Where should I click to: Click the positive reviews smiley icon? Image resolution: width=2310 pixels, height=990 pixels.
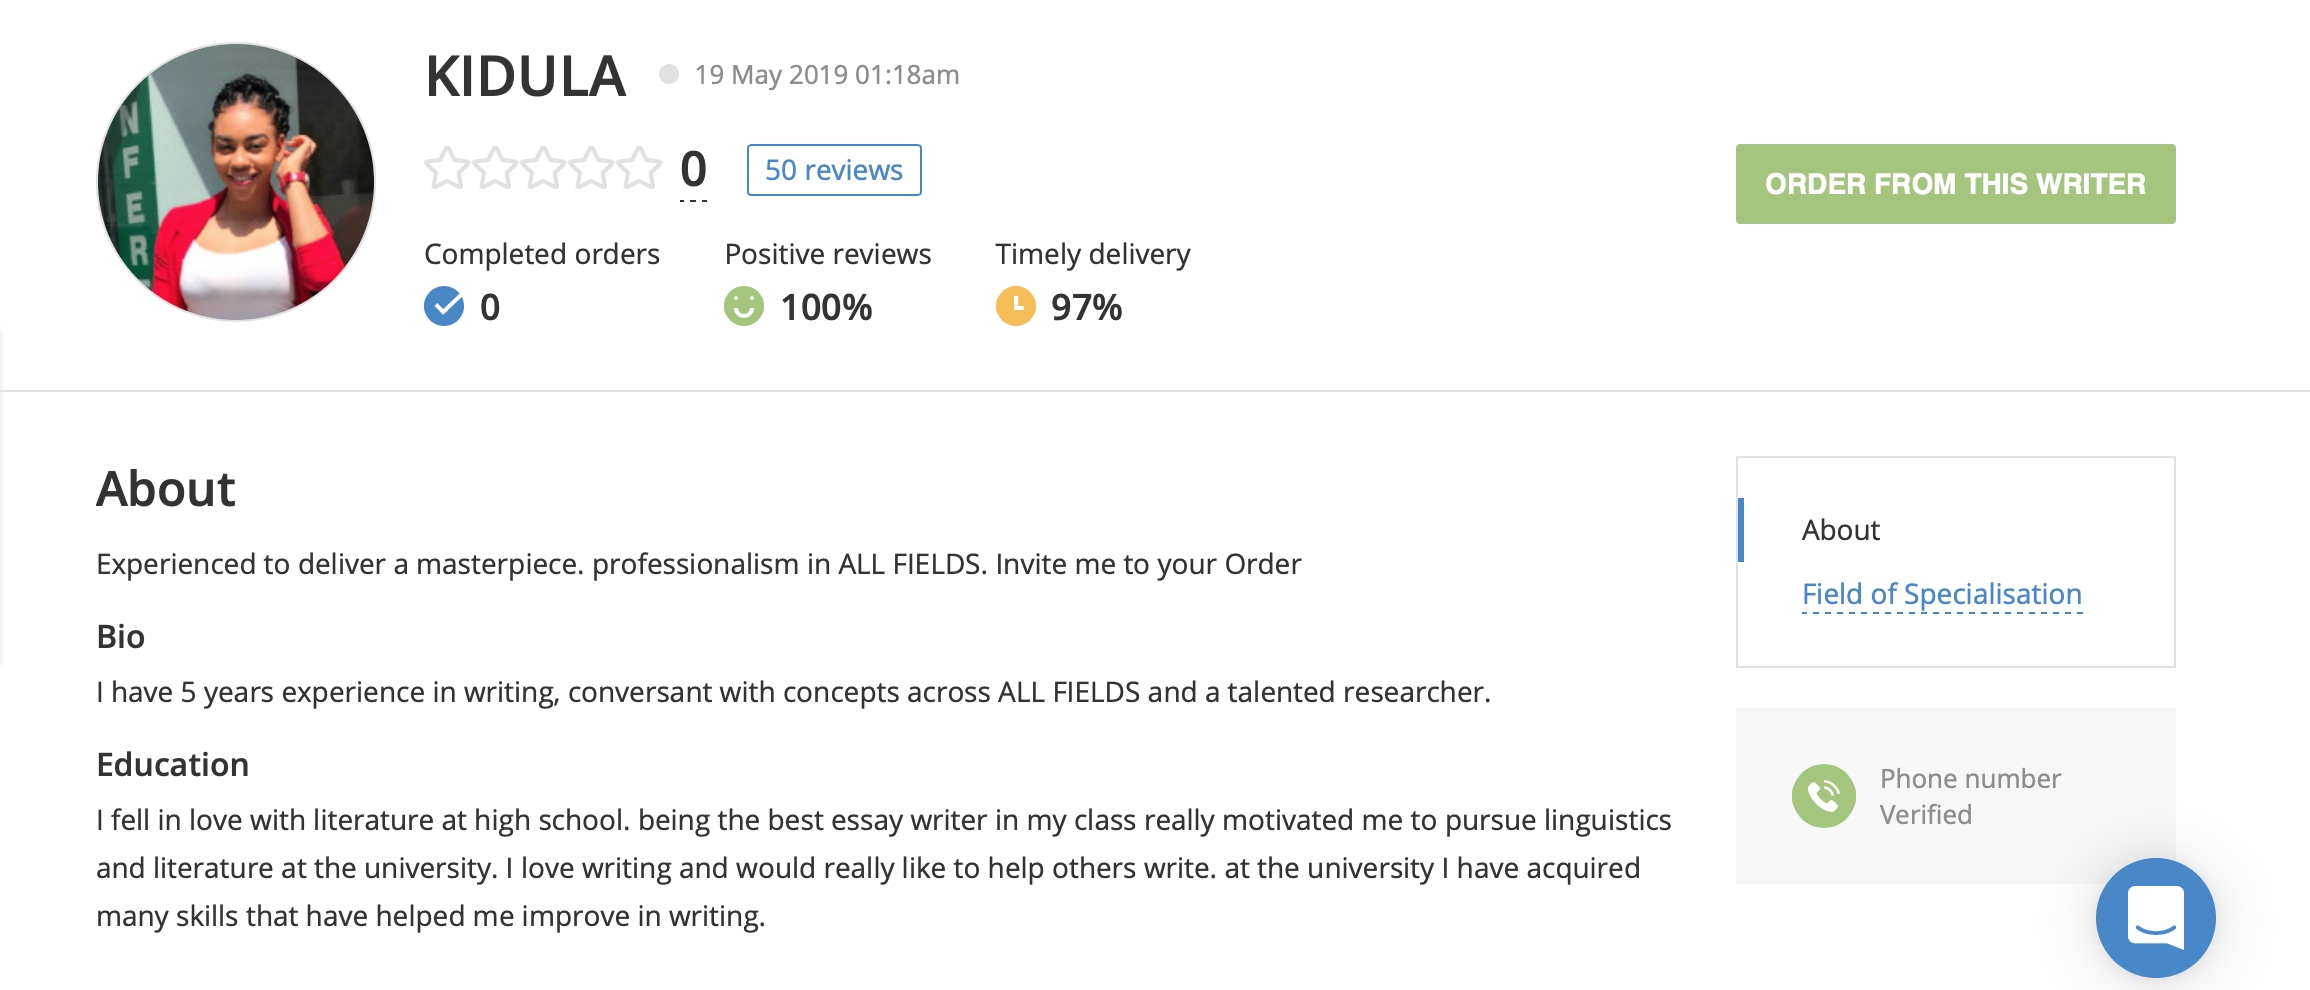[743, 306]
